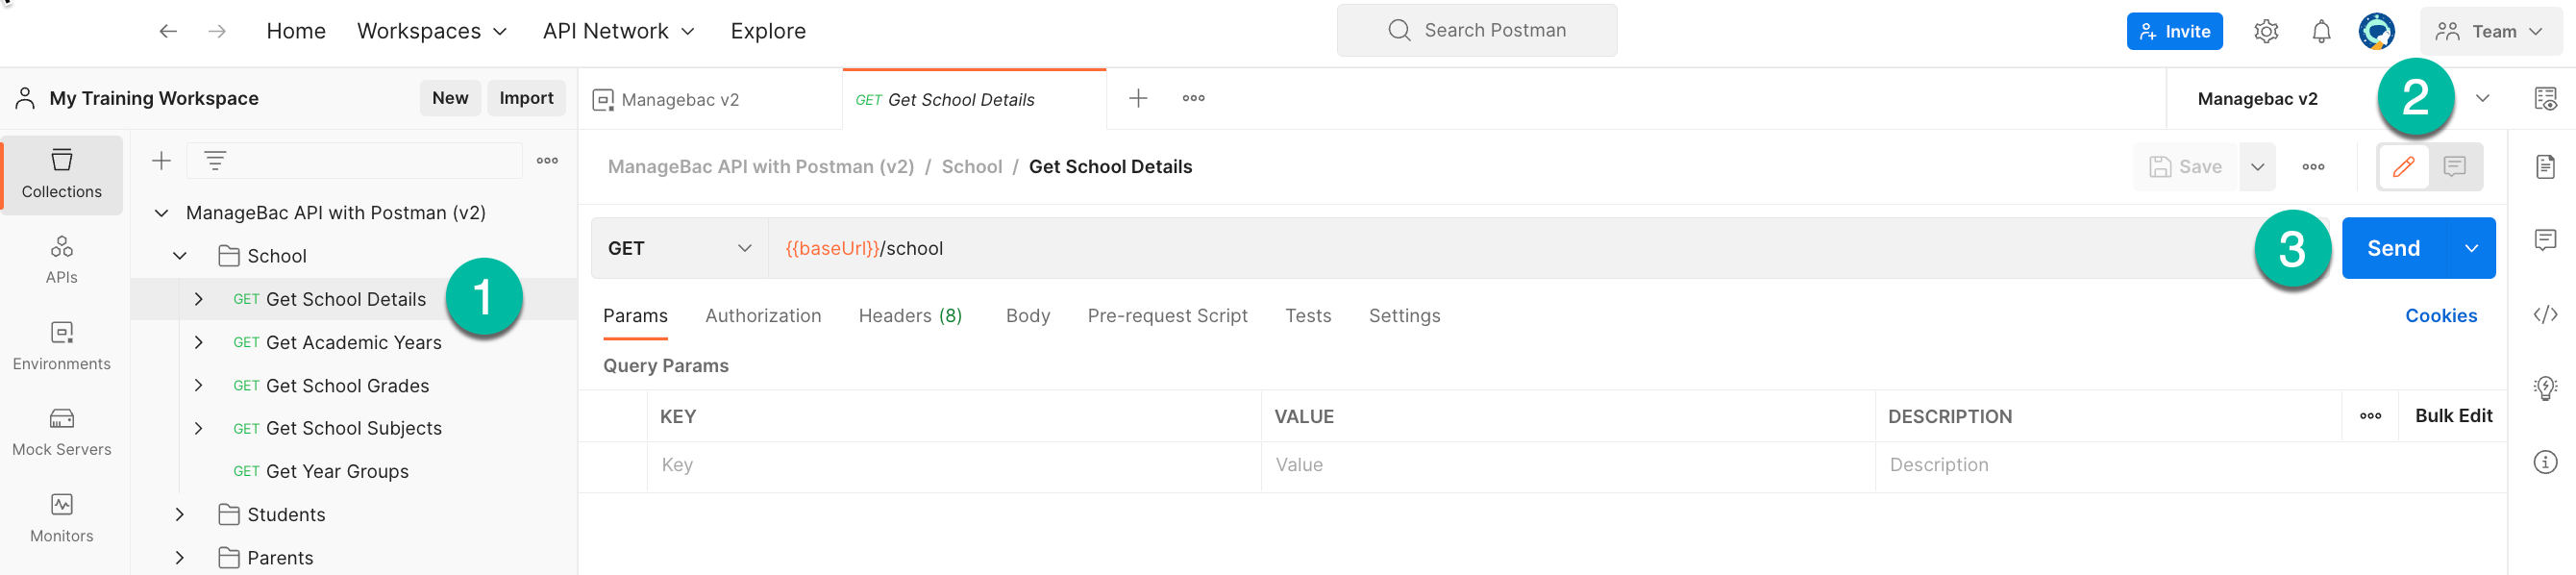Collapse the ManageBac API collection
Viewport: 2576px width, 575px height.
[161, 213]
